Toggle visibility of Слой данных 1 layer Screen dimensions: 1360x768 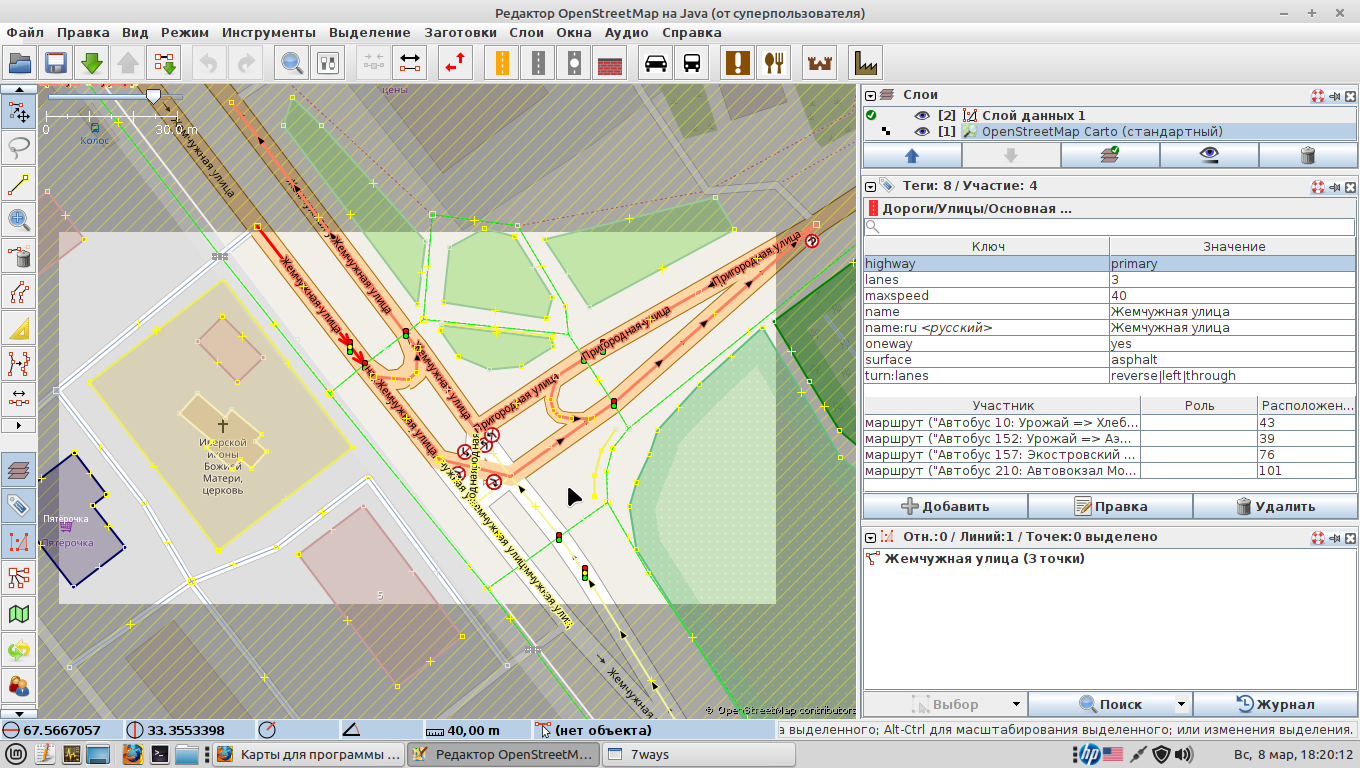922,116
